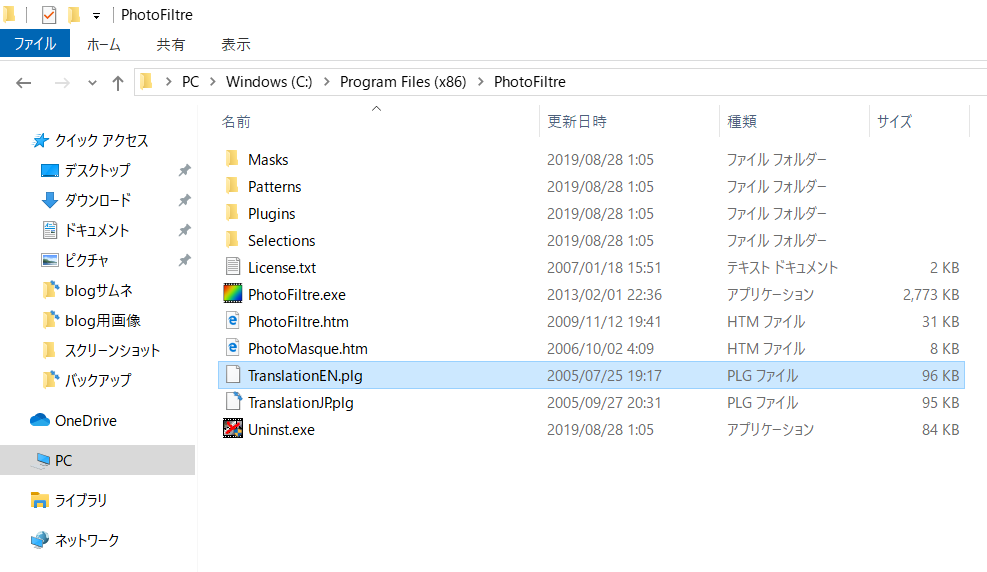Sort by the サイズ column header
The width and height of the screenshot is (987, 572).
tap(894, 121)
